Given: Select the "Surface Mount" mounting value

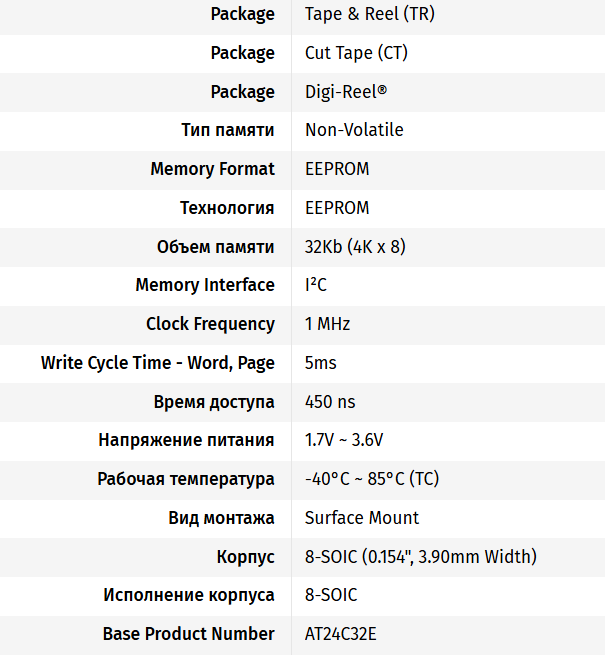Looking at the screenshot, I should 362,518.
